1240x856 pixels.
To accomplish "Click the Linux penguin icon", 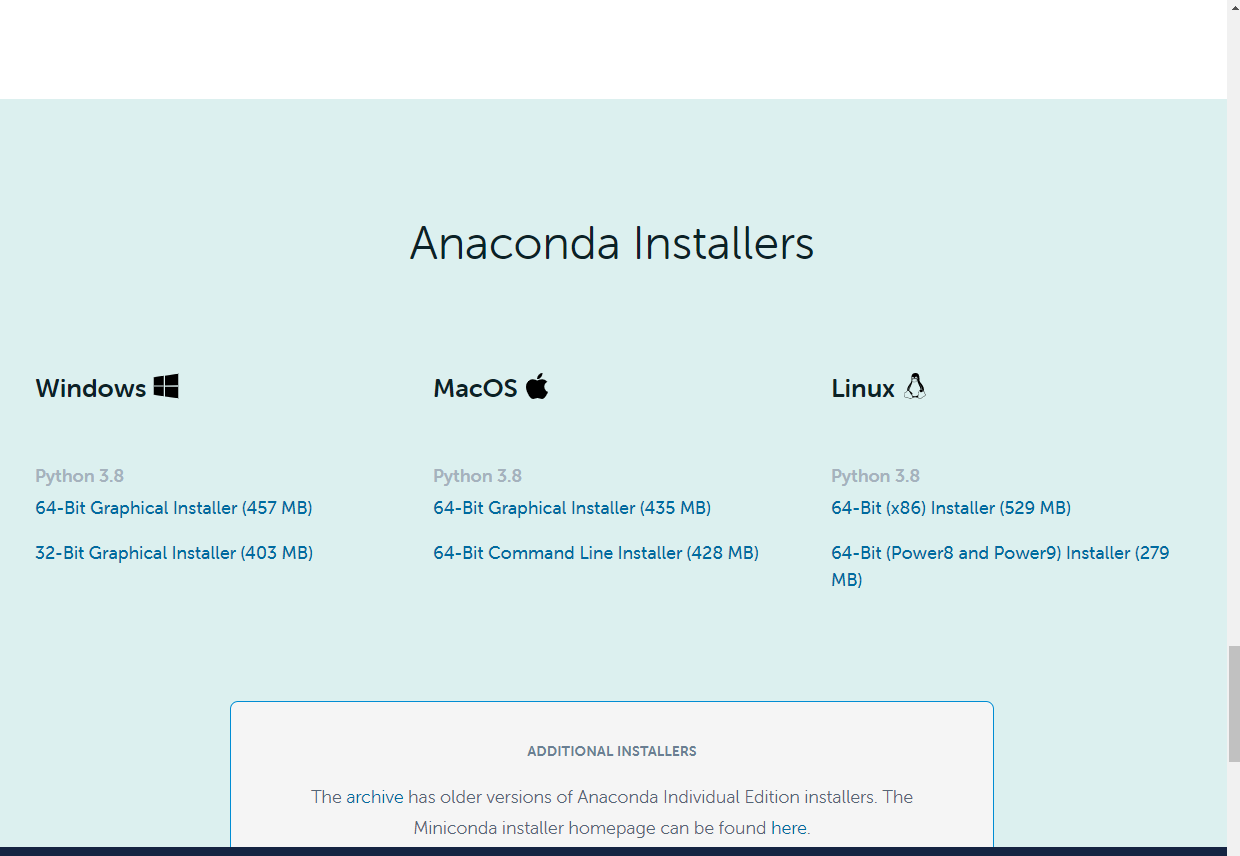I will tap(915, 387).
